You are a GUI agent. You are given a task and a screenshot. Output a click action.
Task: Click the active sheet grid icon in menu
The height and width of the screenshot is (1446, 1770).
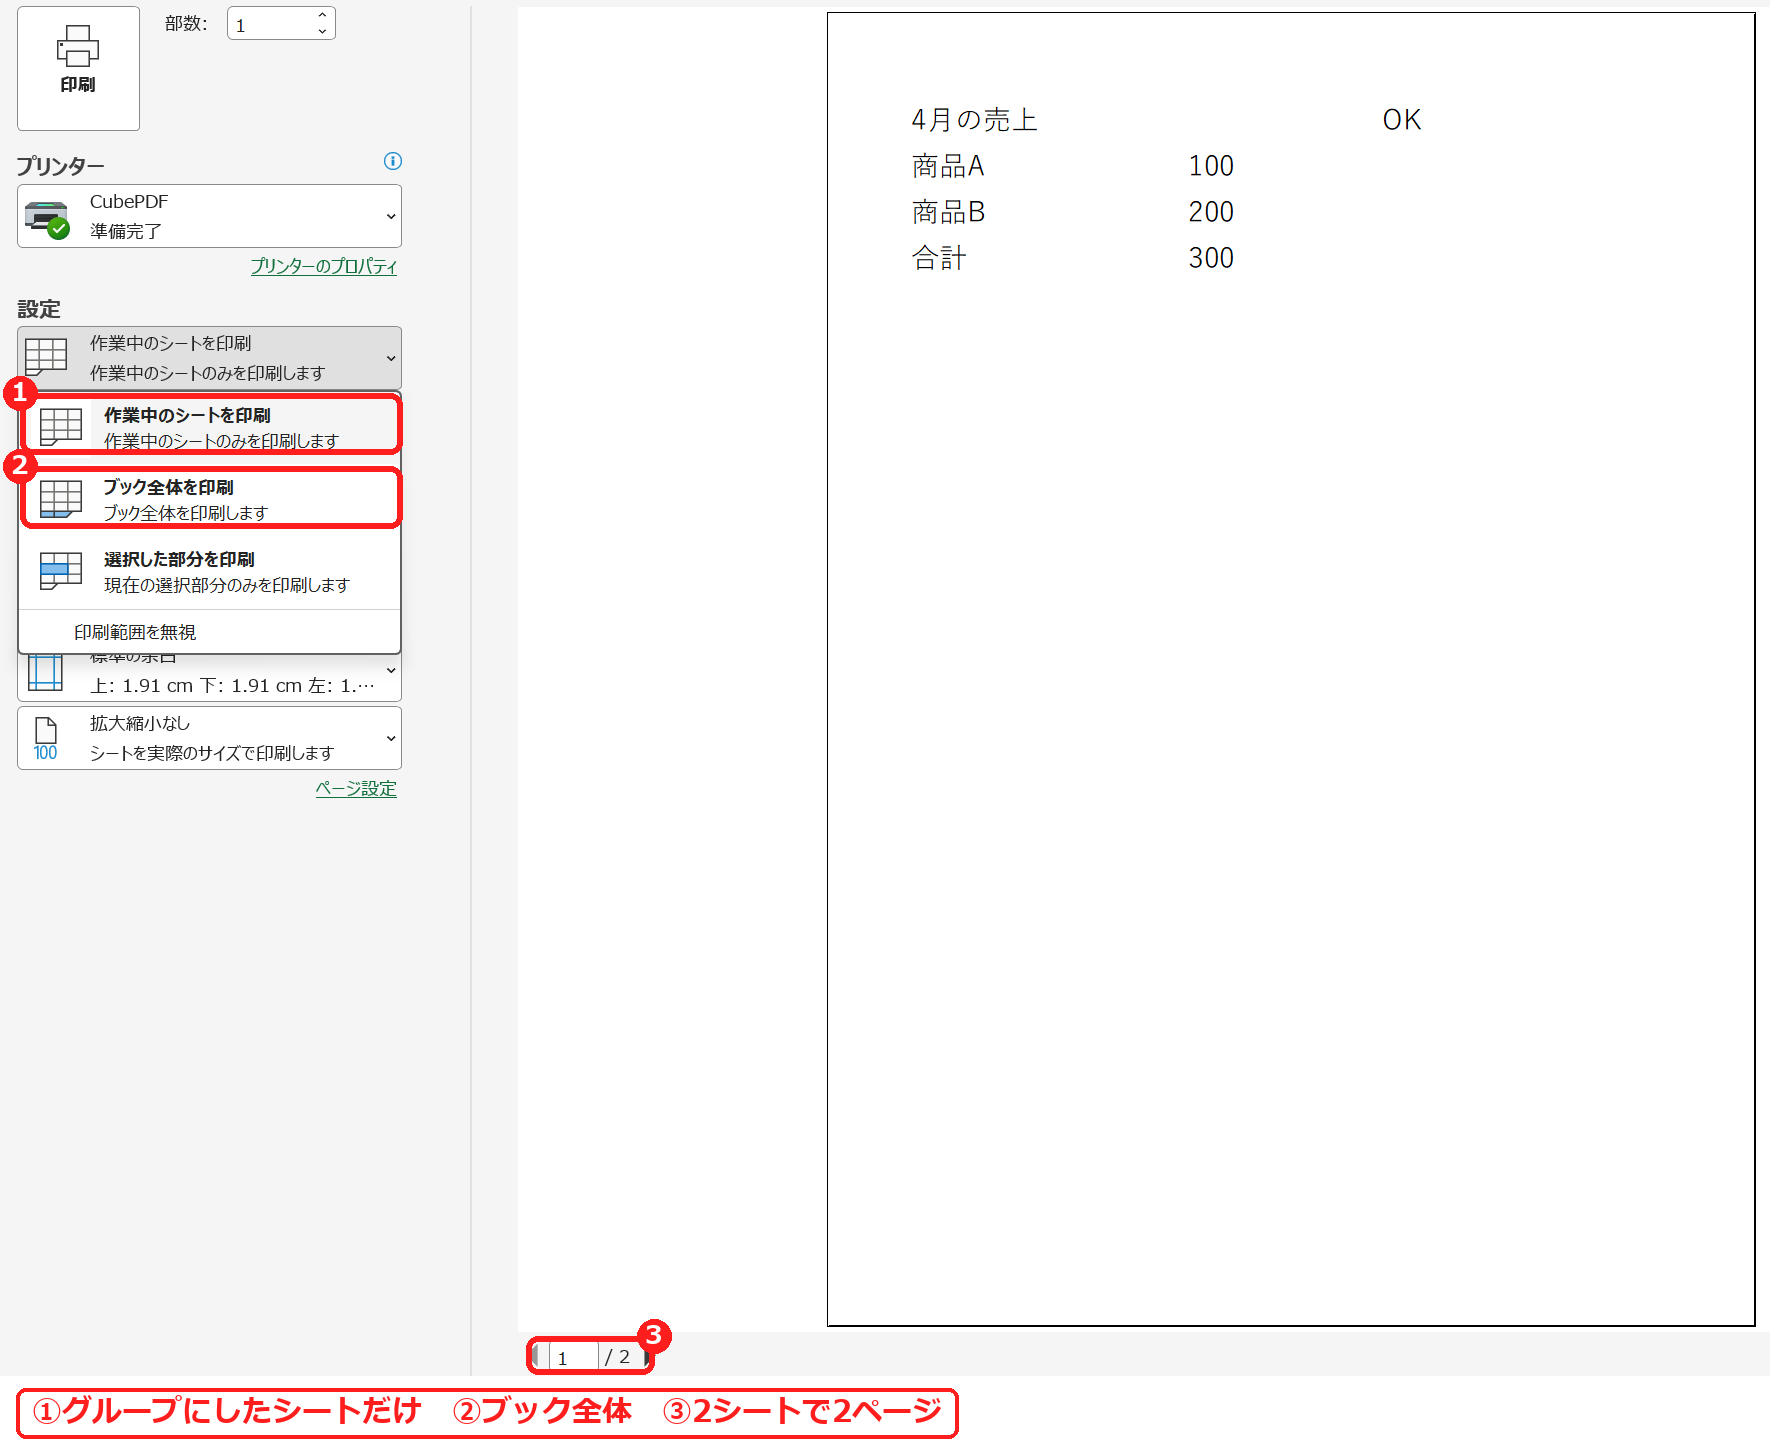tap(61, 426)
